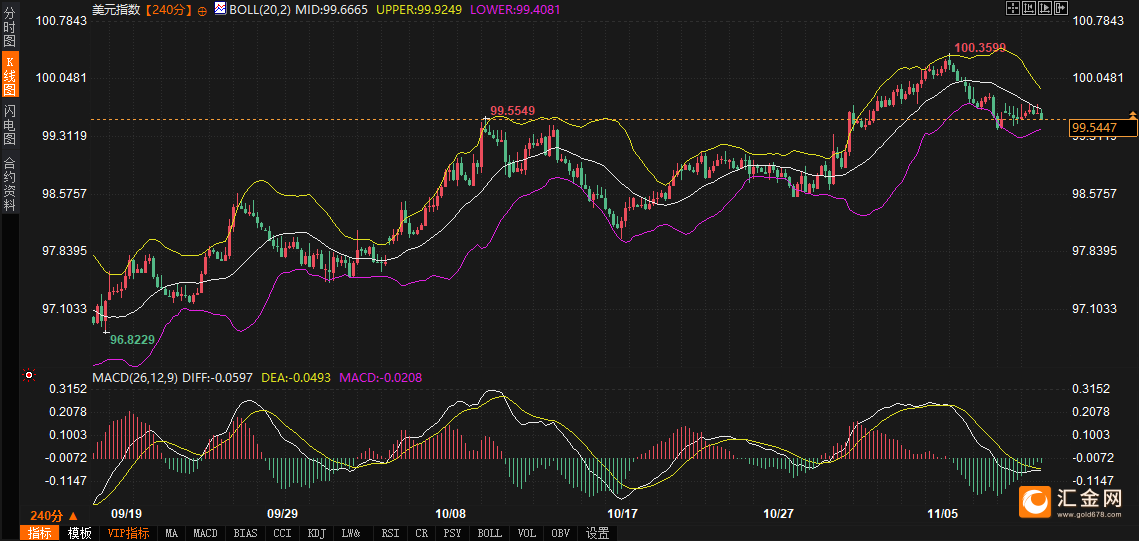Click the crosshair cursor icon at top right
The width and height of the screenshot is (1139, 541).
click(x=1012, y=8)
